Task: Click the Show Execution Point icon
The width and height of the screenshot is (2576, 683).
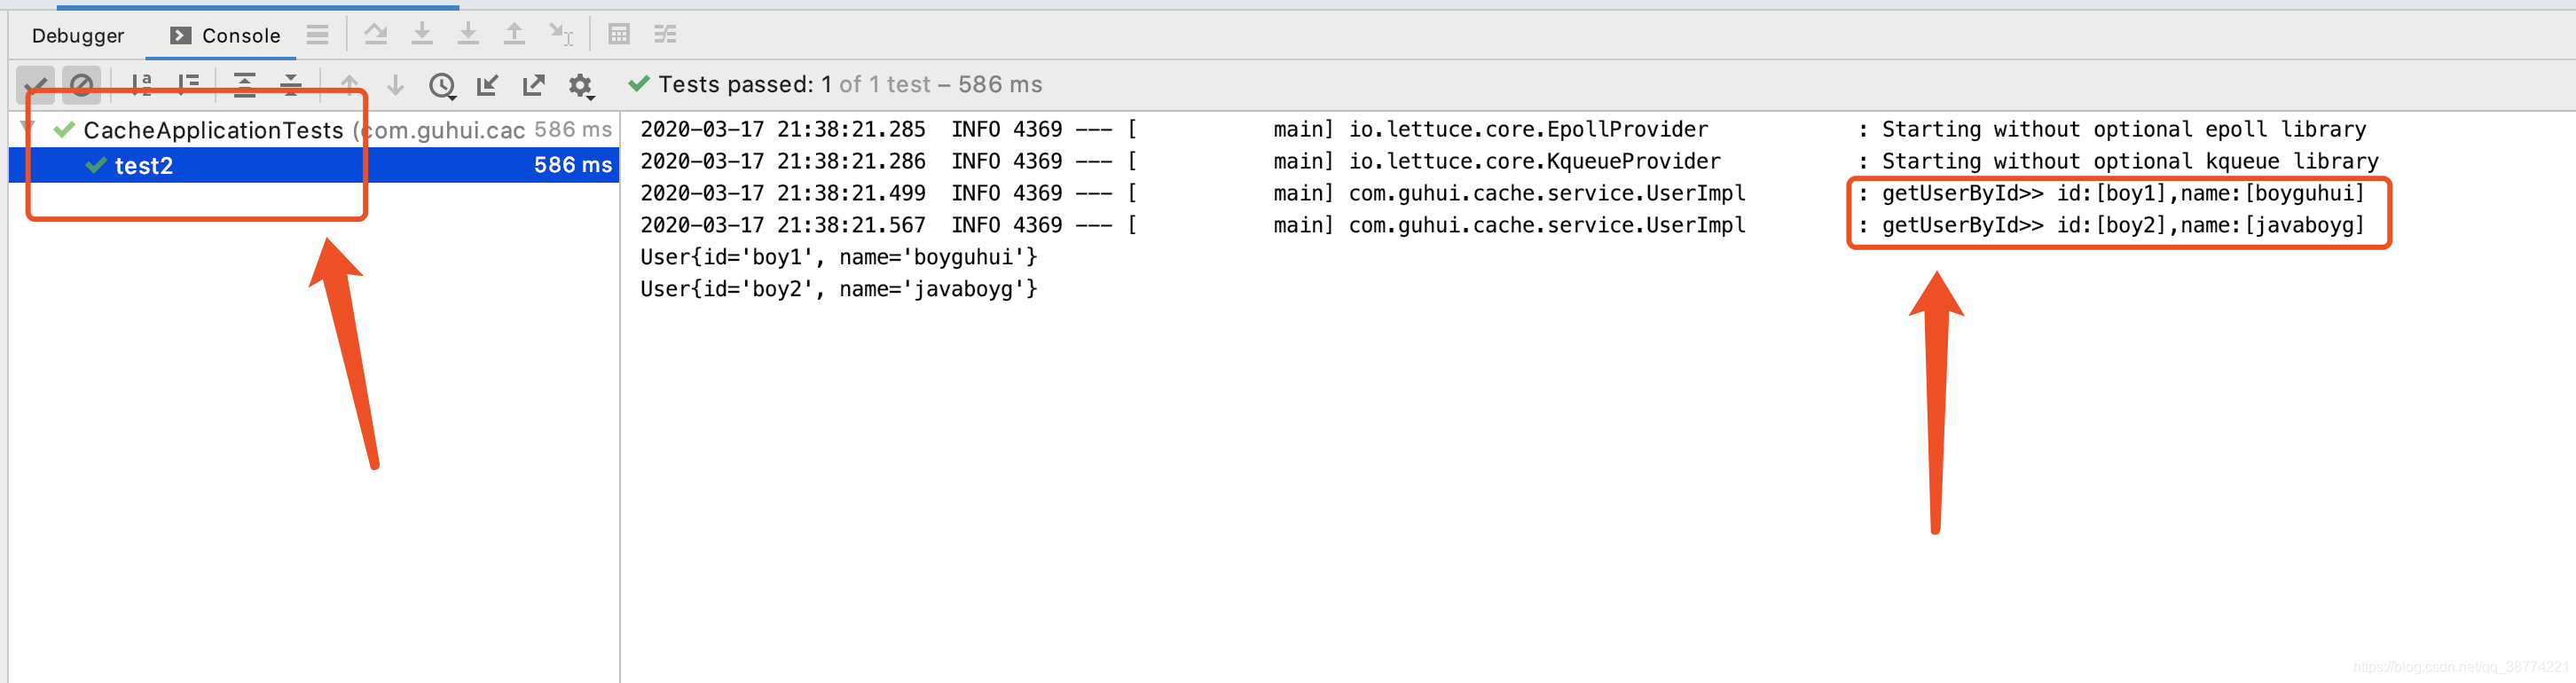Action: point(376,35)
